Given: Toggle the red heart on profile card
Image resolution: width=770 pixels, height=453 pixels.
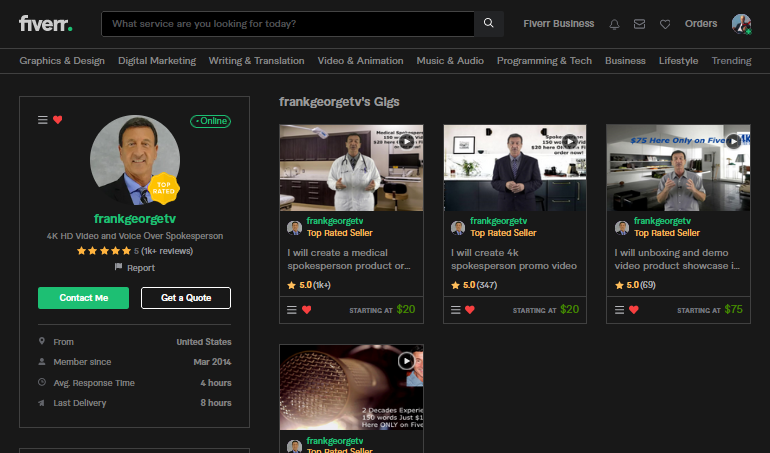Looking at the screenshot, I should [x=57, y=119].
